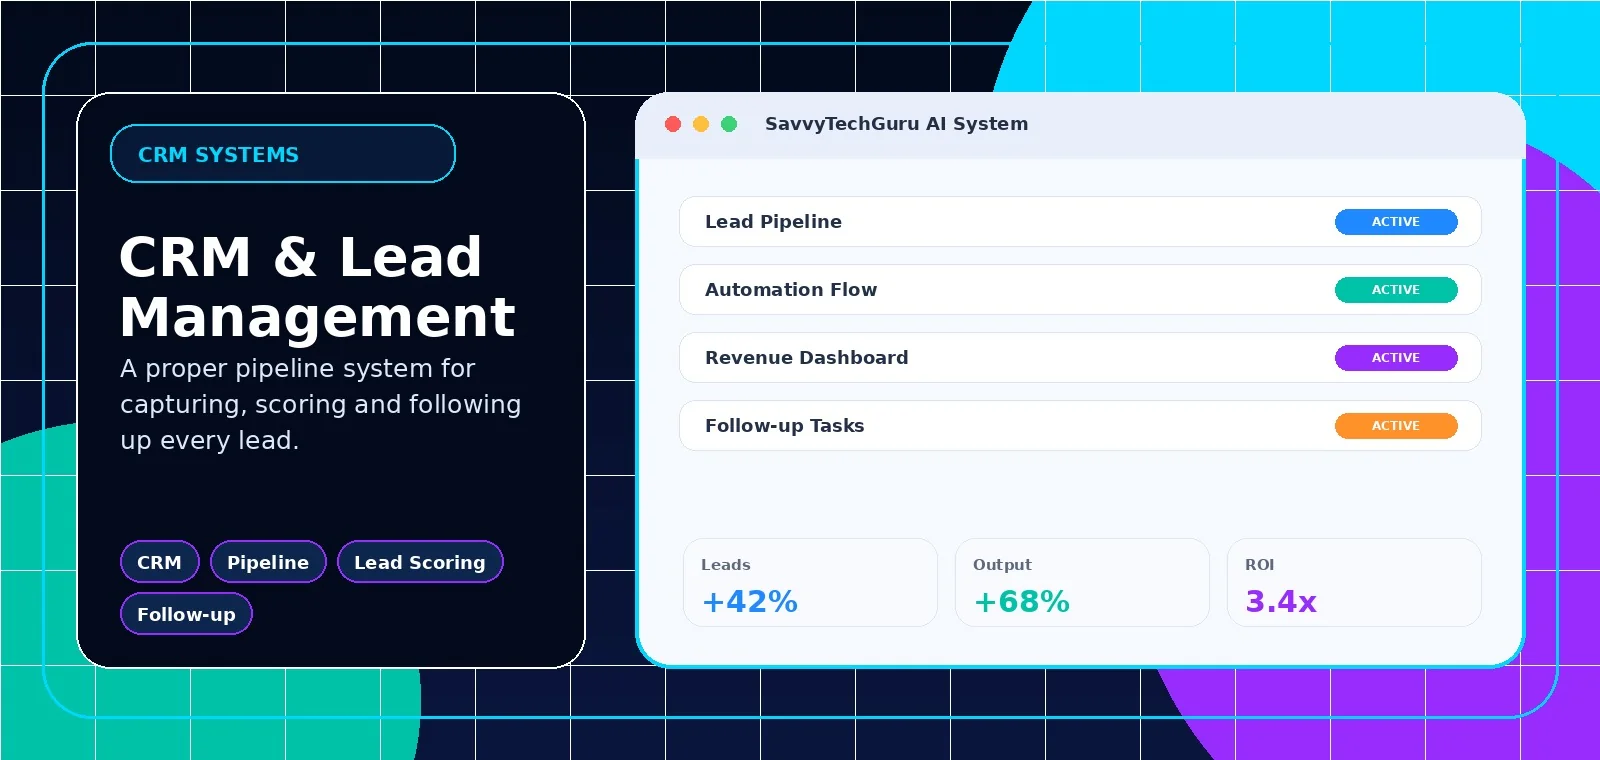Viewport: 1600px width, 760px height.
Task: Open the Revenue Dashboard row
Action: pos(1080,358)
